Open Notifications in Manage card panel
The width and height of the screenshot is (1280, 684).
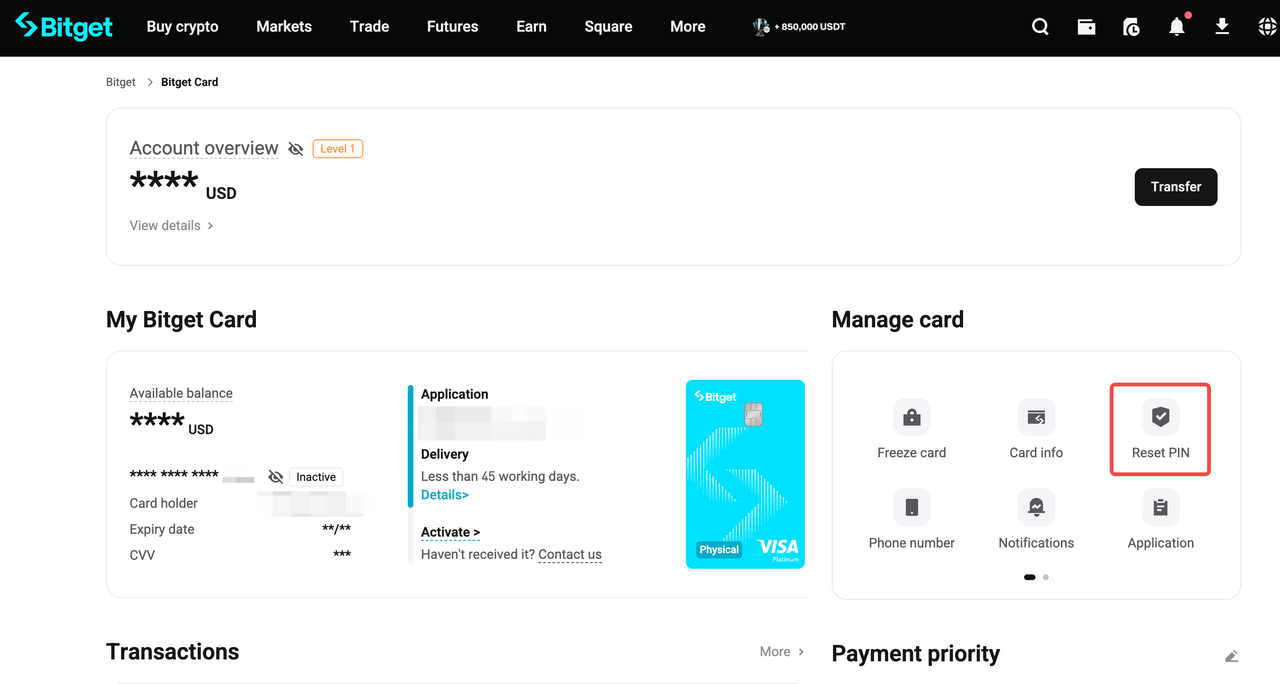pyautogui.click(x=1036, y=507)
